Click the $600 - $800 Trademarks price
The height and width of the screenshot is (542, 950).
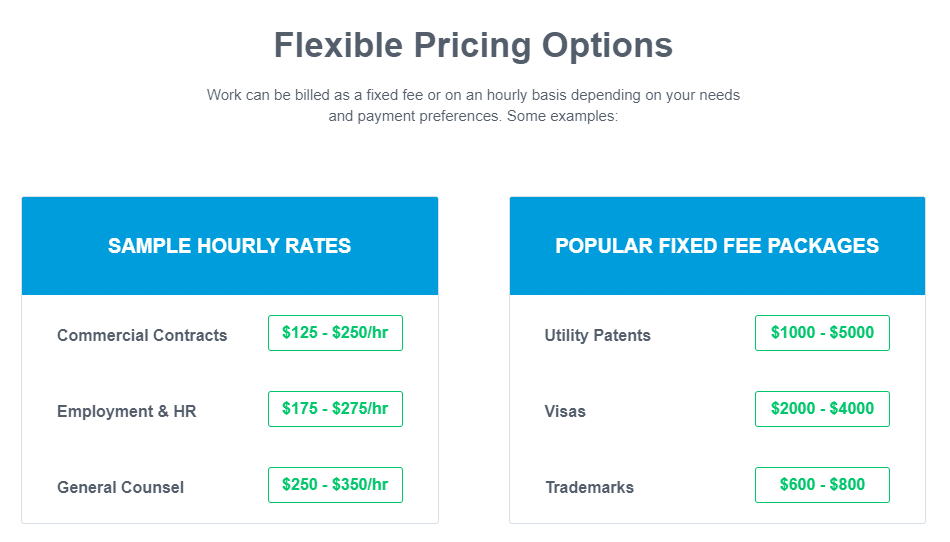click(822, 484)
